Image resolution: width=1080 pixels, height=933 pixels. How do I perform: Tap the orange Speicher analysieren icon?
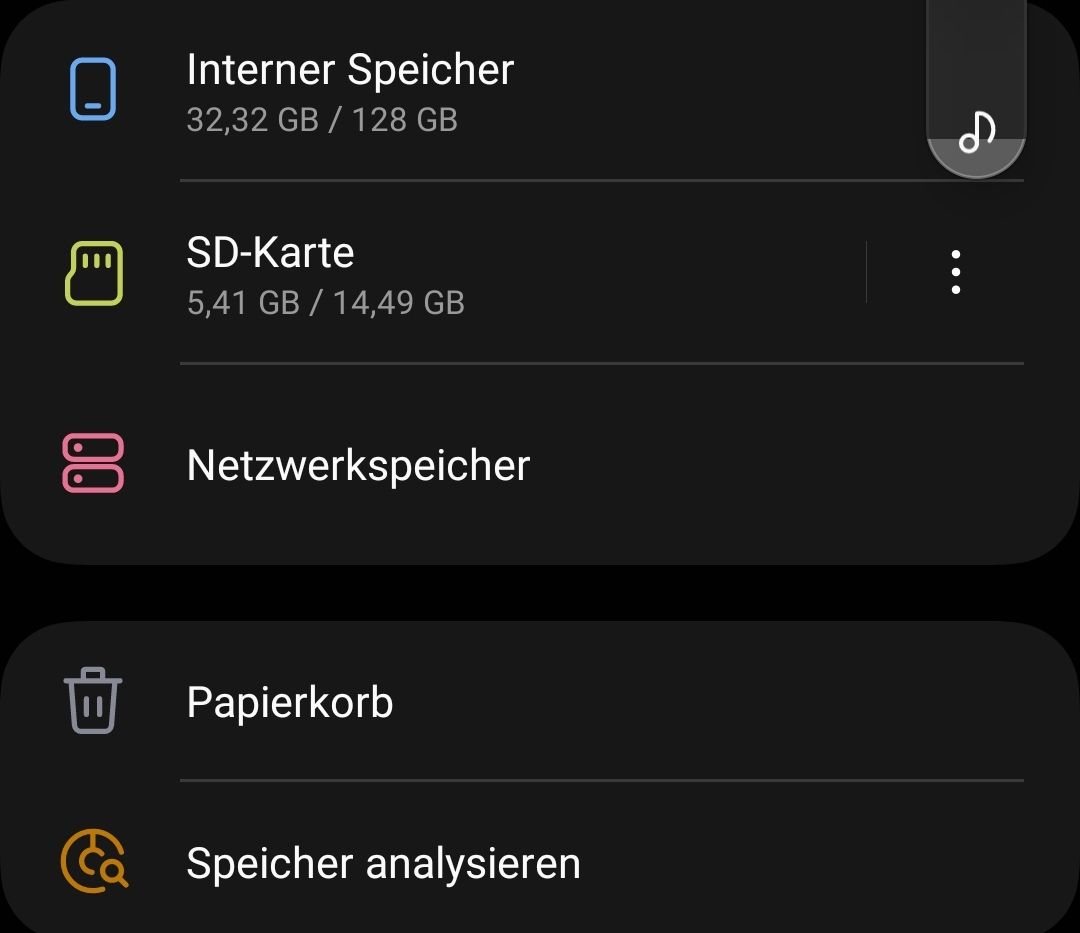pos(95,860)
